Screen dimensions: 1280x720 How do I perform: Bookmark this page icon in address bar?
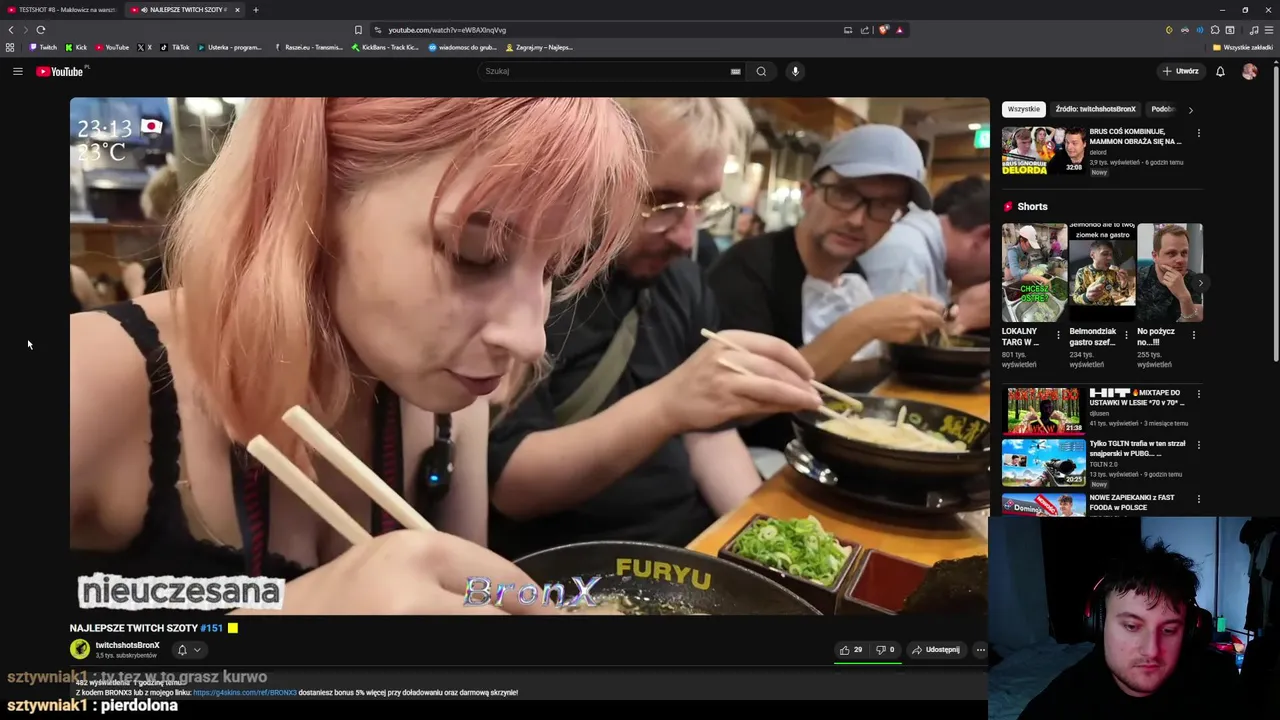[358, 30]
